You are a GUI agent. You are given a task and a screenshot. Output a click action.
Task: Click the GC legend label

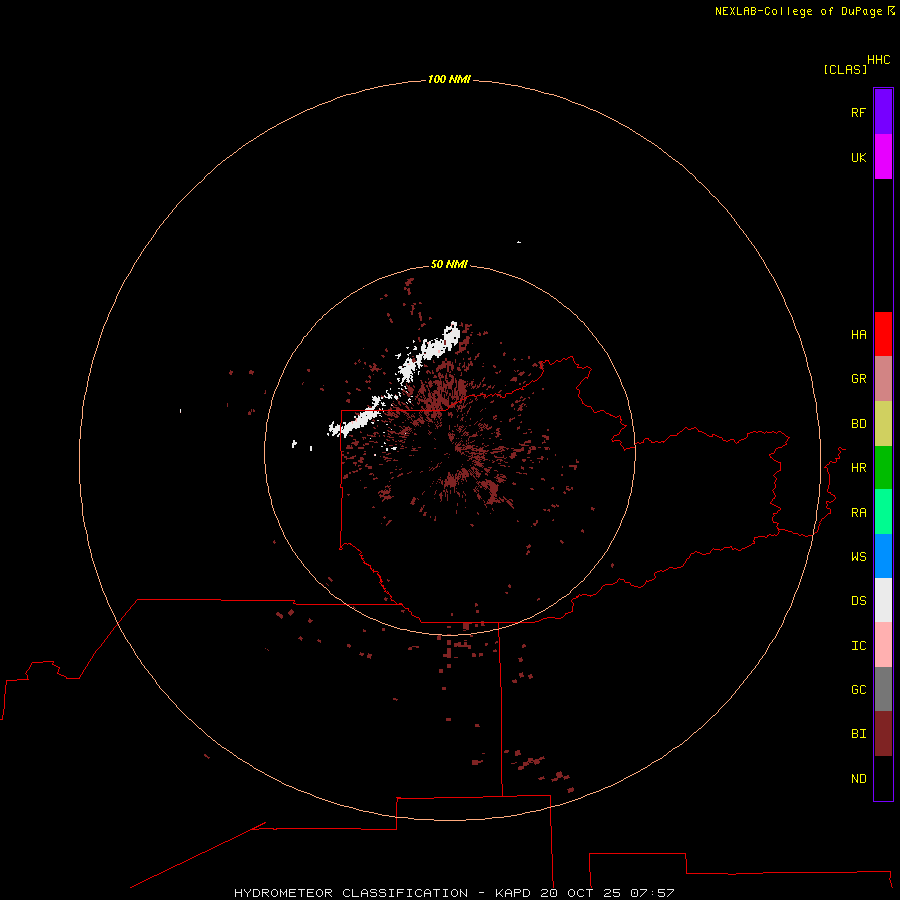pos(858,690)
